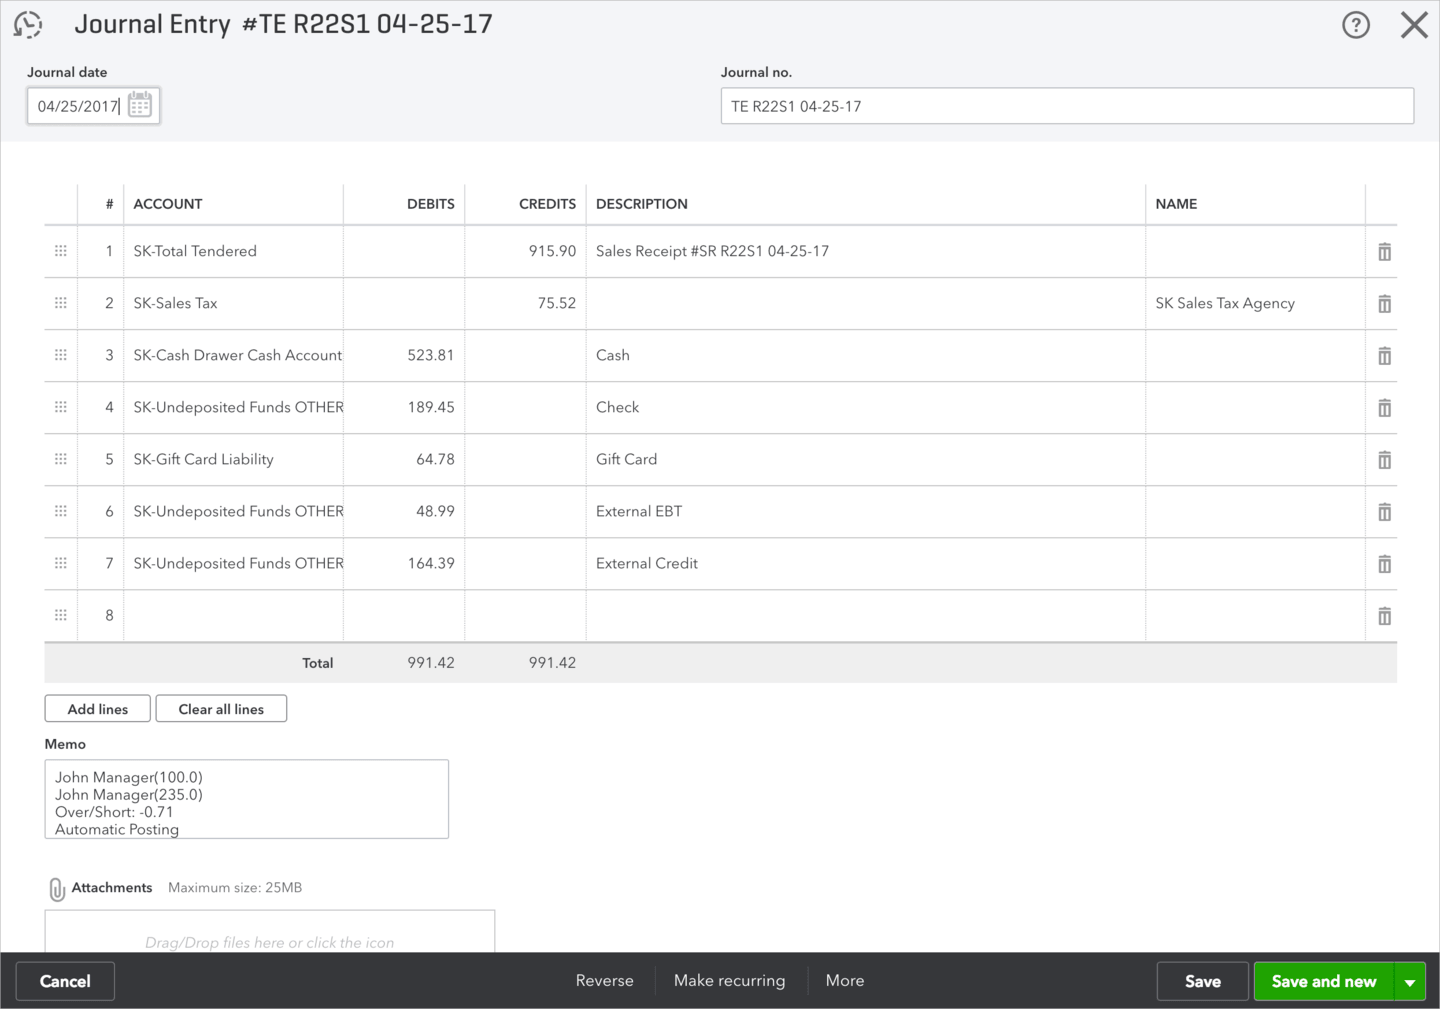
Task: Click into the Memo text box
Action: point(247,799)
